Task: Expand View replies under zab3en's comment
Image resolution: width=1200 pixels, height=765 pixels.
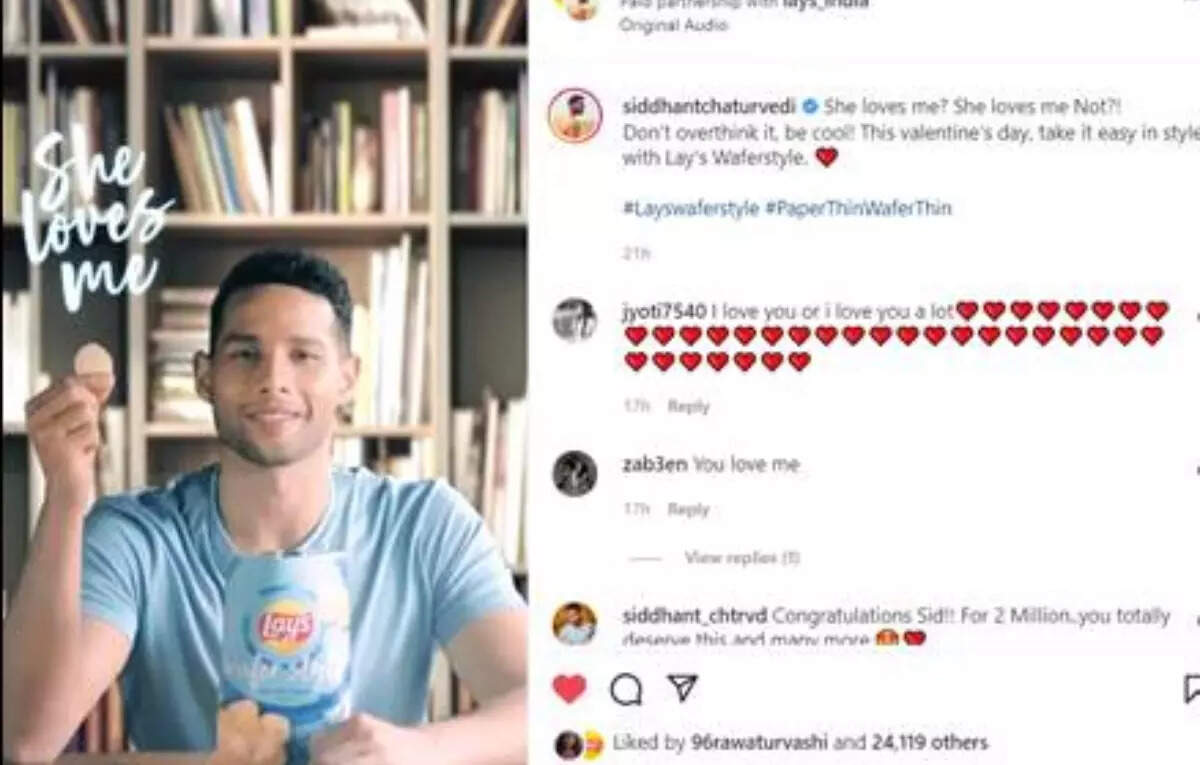Action: (741, 558)
